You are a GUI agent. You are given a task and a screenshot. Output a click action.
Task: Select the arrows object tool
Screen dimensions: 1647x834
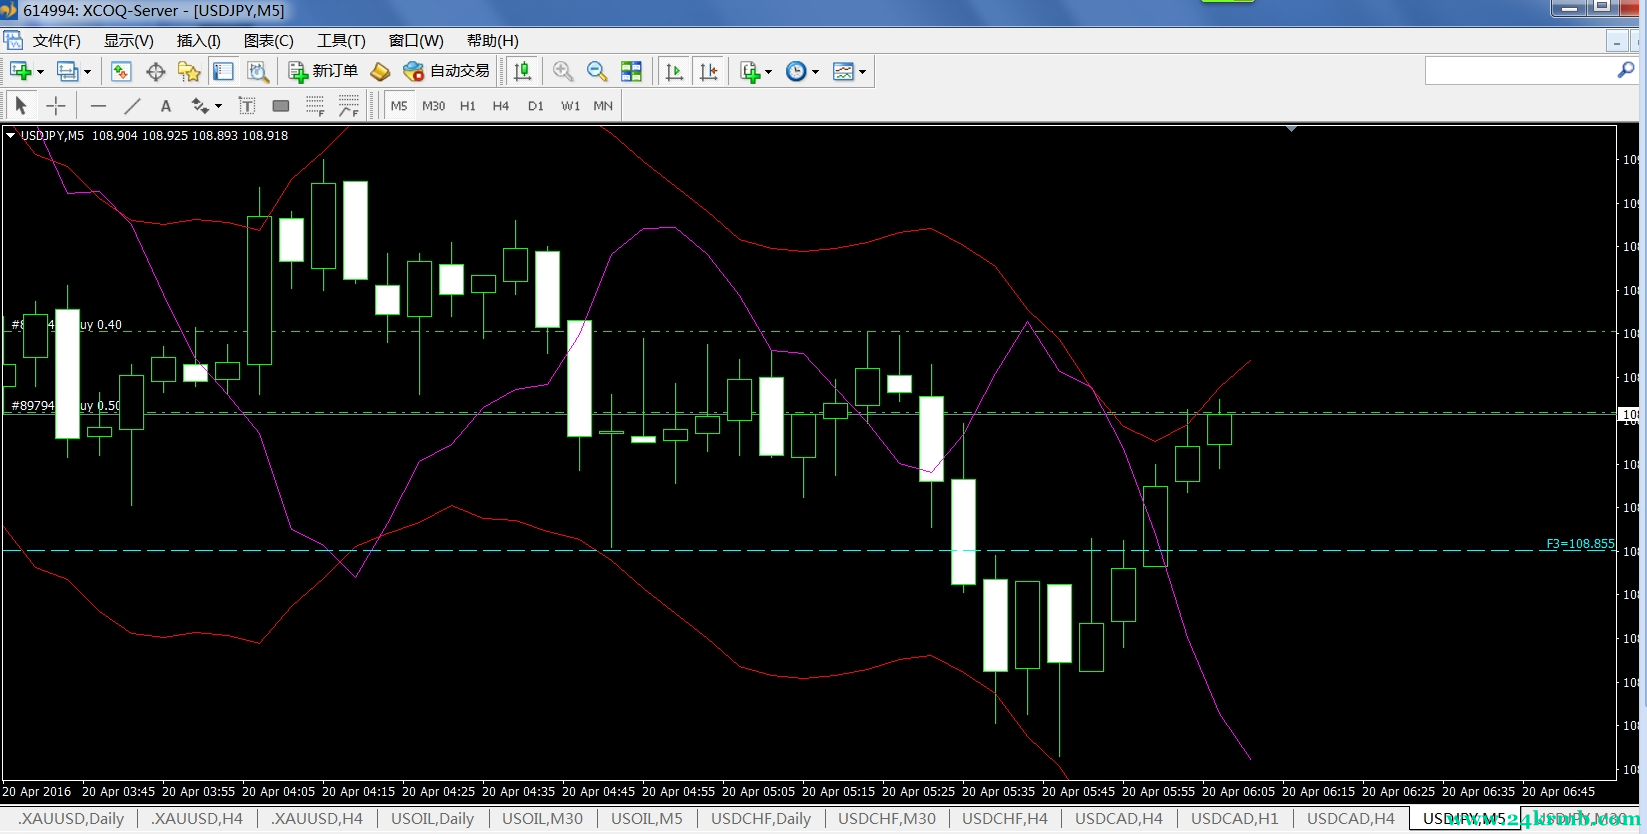[200, 105]
